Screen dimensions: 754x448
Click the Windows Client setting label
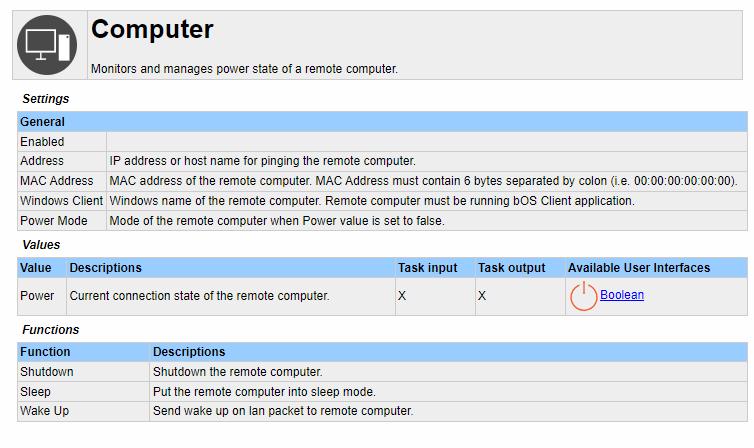click(61, 201)
